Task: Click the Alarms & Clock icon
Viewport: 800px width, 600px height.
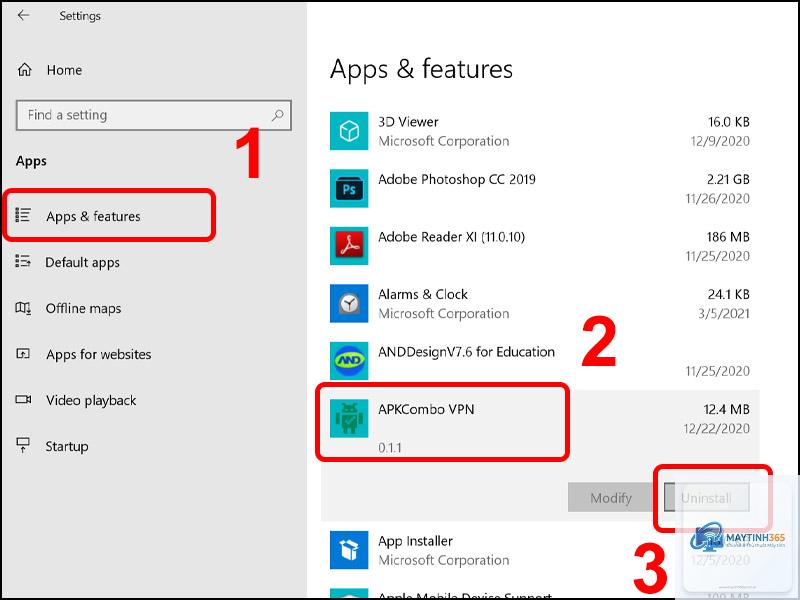Action: [x=349, y=304]
